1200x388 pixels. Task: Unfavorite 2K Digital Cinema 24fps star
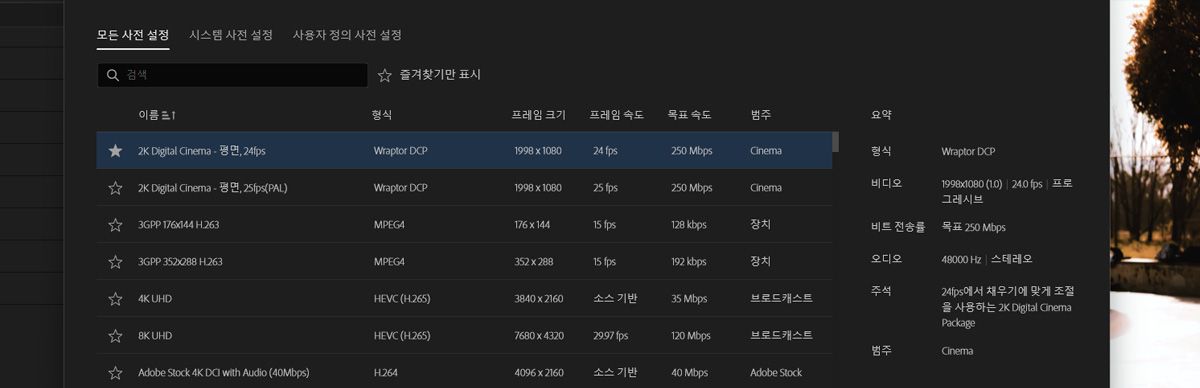[115, 151]
